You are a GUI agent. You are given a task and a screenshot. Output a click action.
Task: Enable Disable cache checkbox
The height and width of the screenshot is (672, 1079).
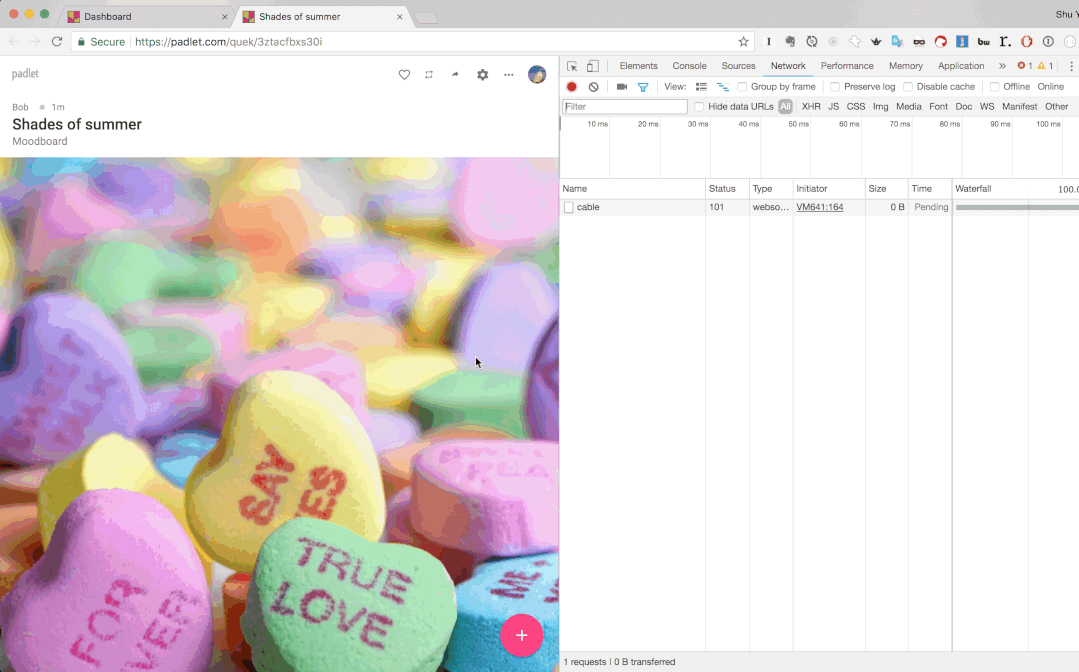click(x=908, y=87)
